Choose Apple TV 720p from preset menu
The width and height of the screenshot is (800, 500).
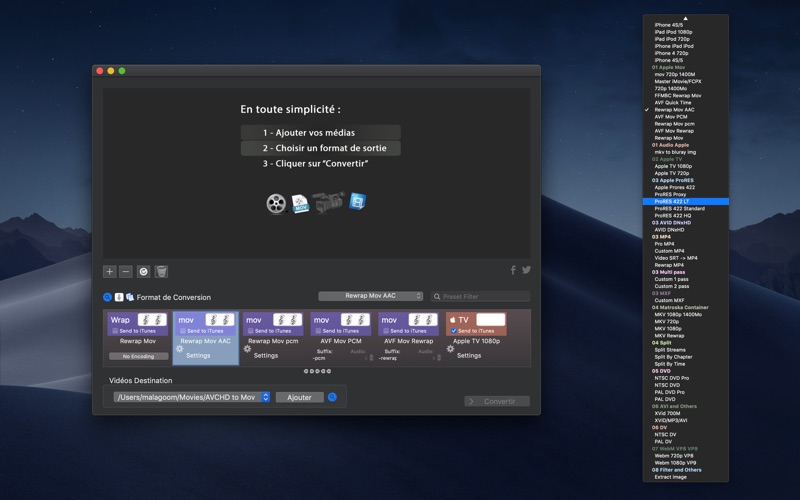685,173
